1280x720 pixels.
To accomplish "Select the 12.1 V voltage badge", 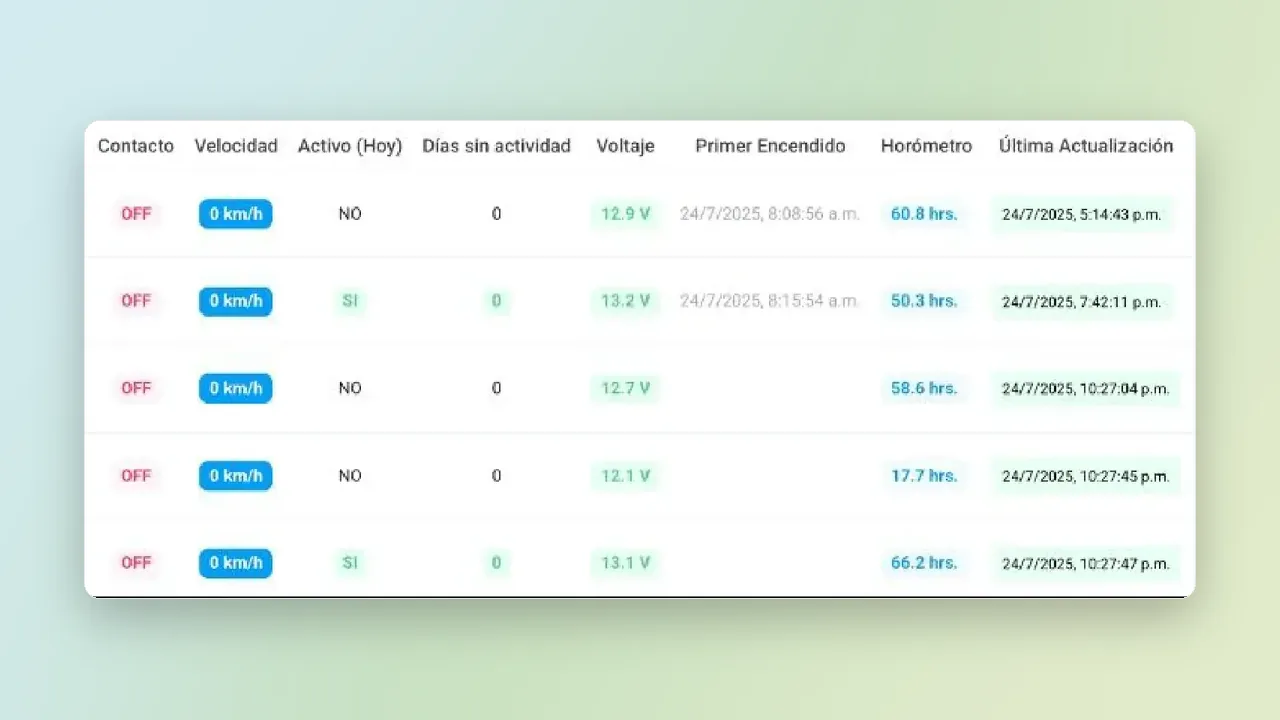I will pos(625,476).
